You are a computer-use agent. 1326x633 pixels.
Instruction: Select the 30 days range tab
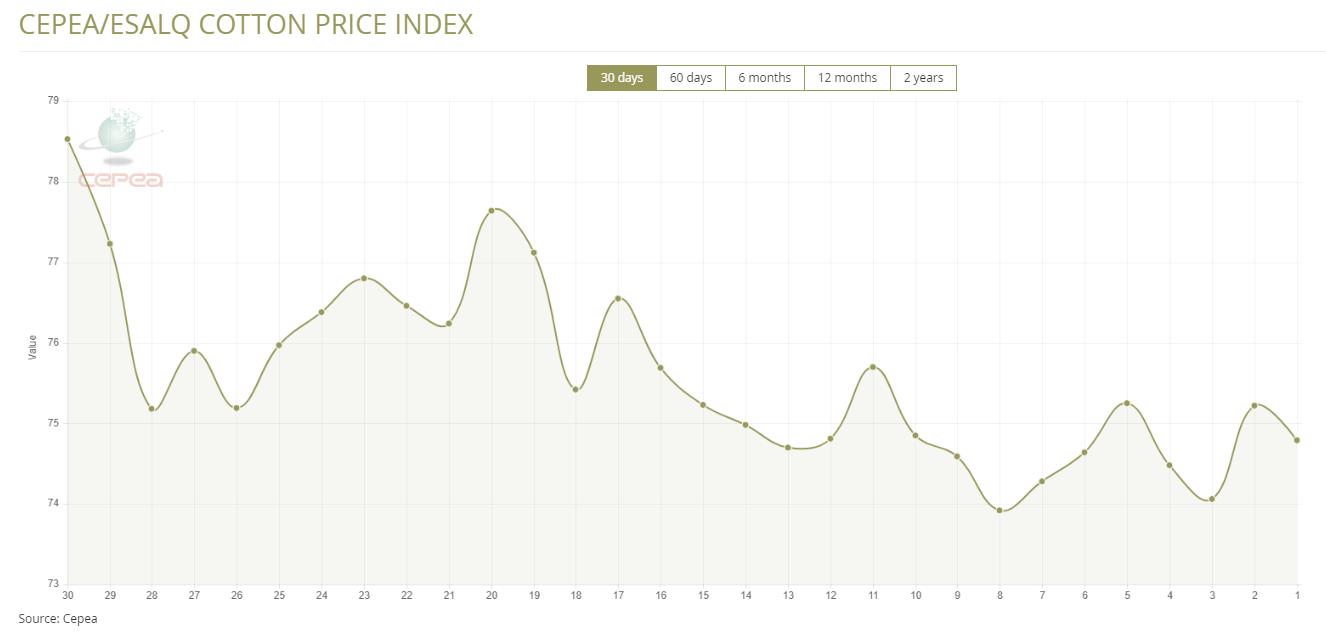click(x=621, y=78)
